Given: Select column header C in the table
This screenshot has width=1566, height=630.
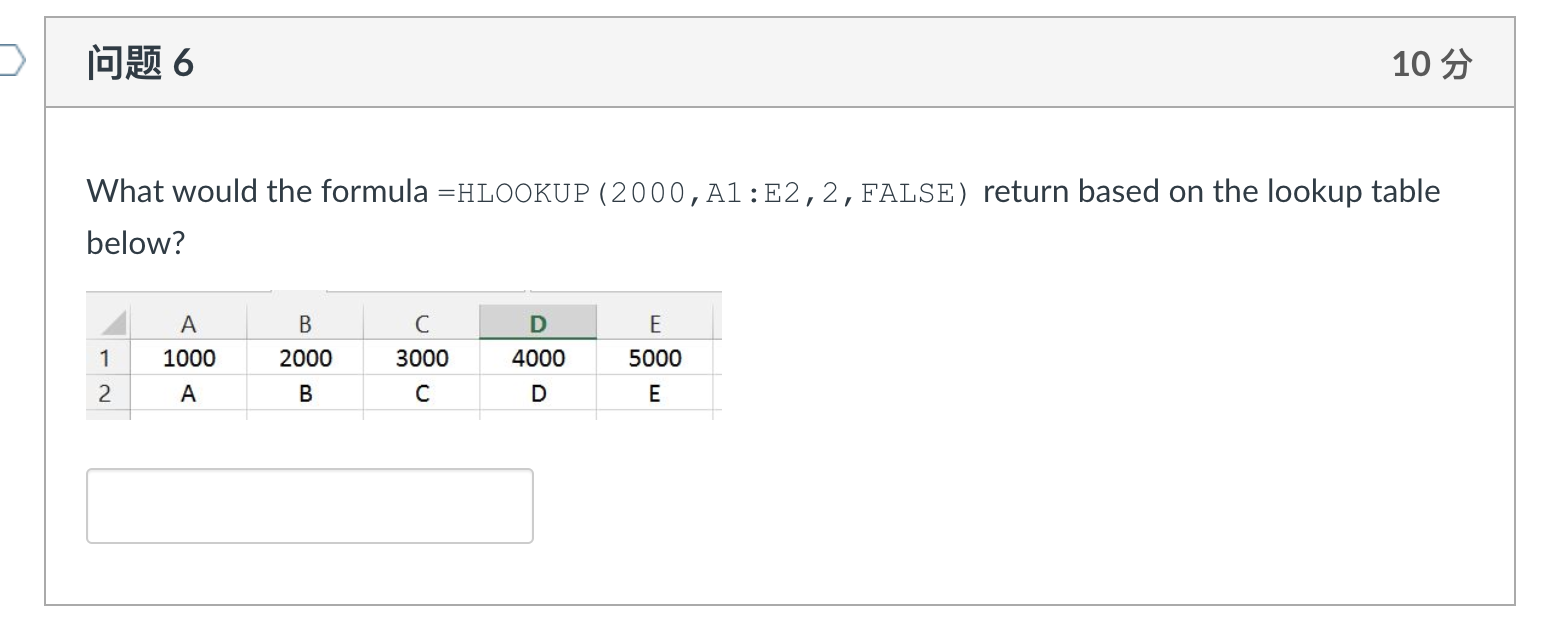Looking at the screenshot, I should click(x=422, y=322).
